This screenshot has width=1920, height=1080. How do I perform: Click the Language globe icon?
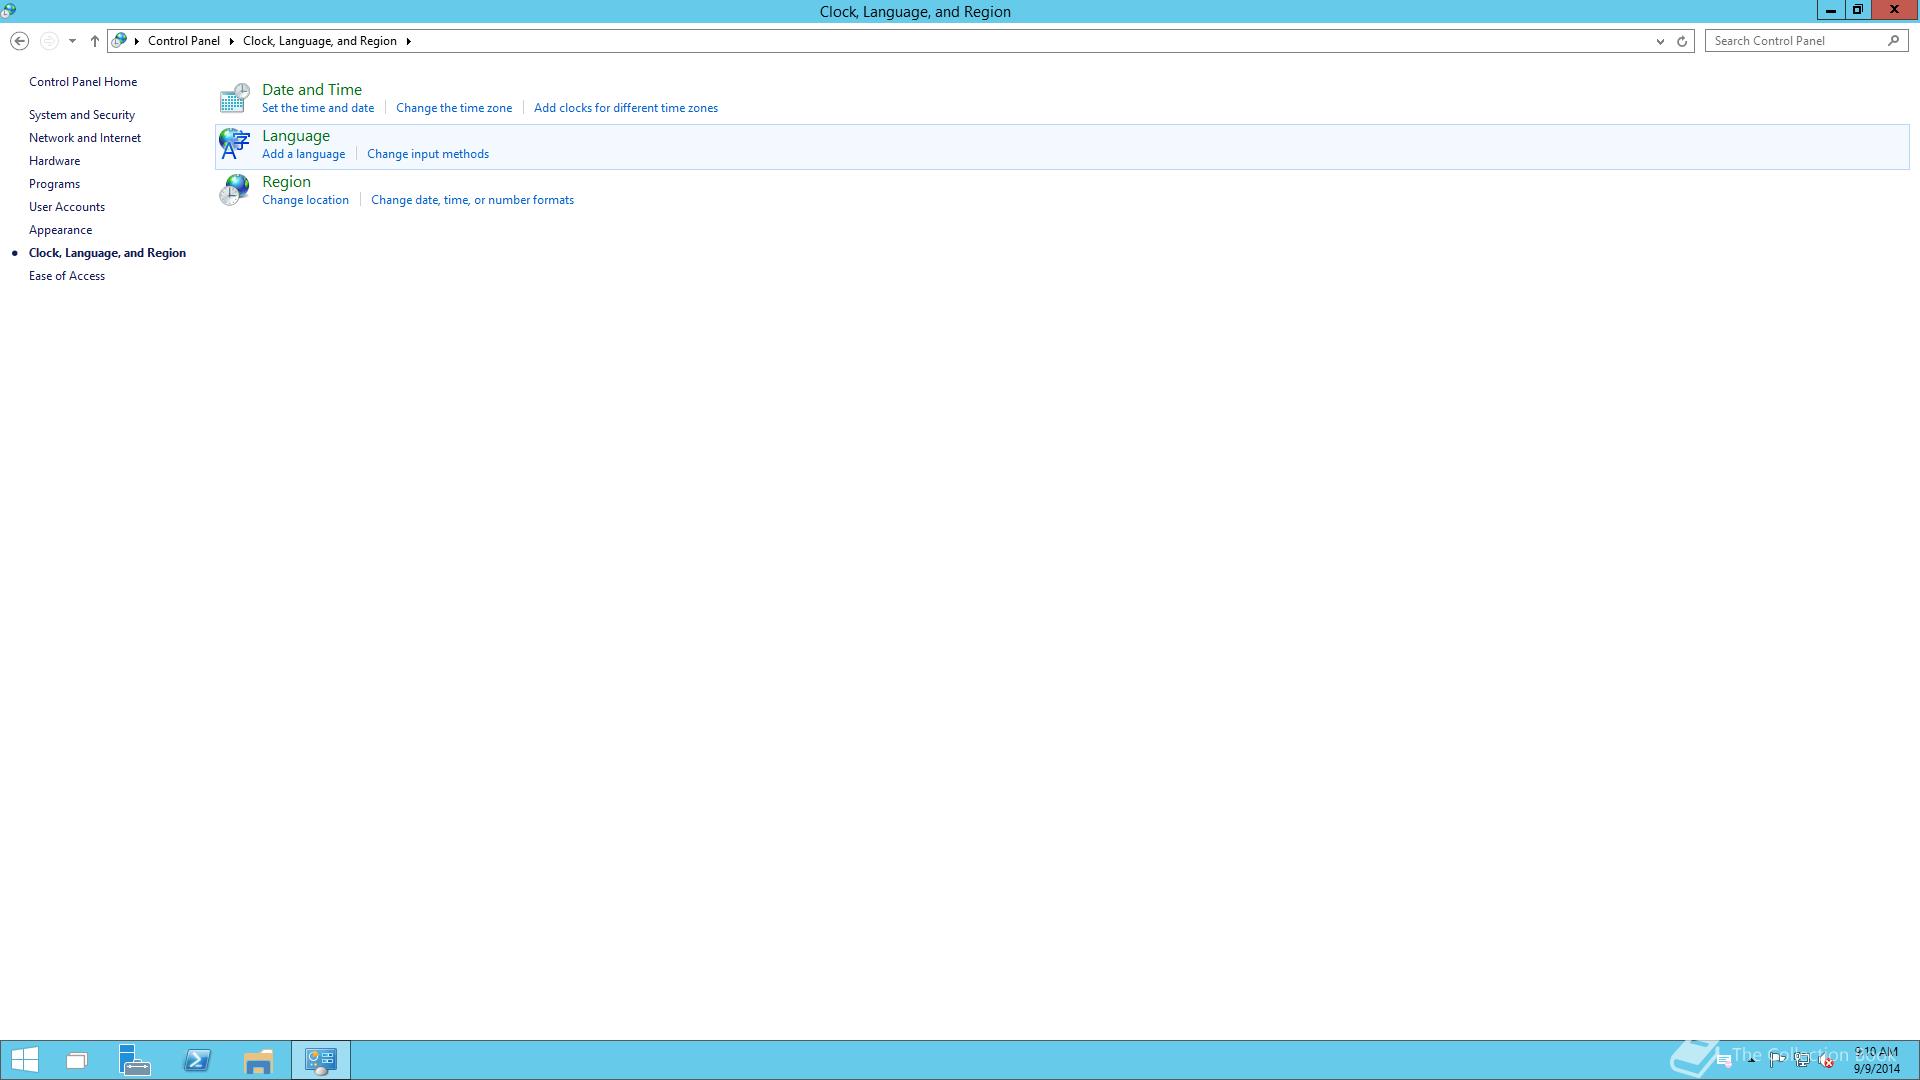click(234, 144)
